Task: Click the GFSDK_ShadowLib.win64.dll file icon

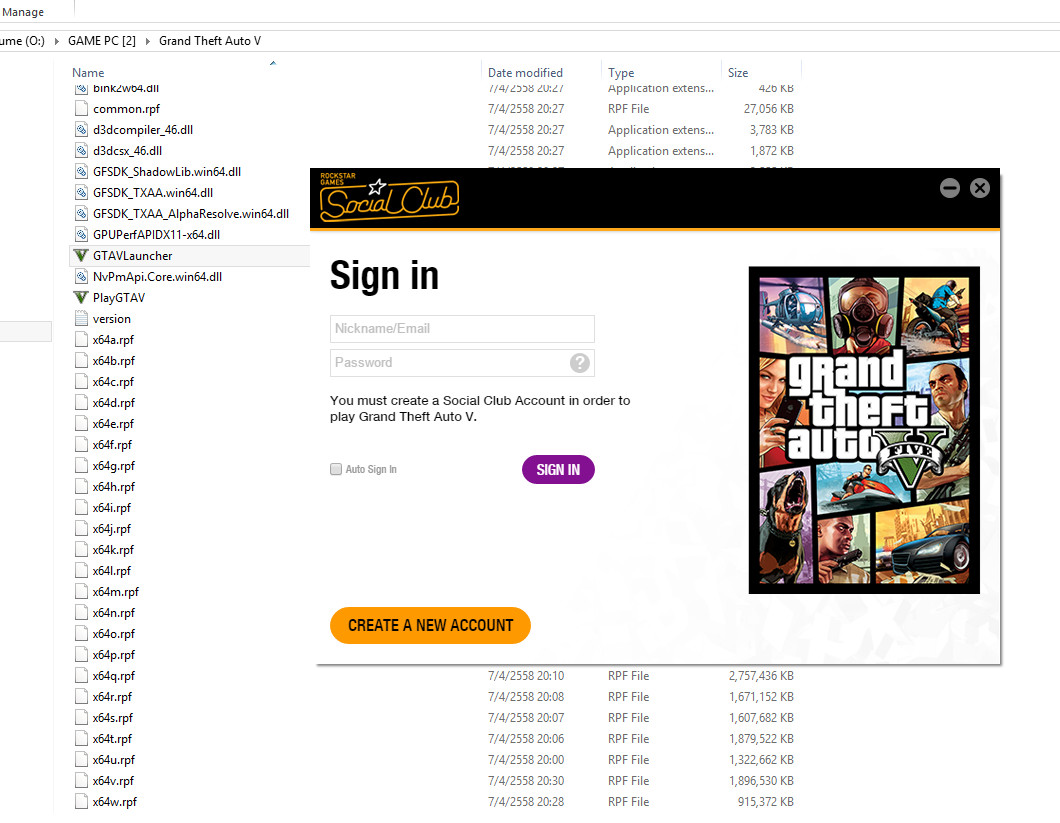Action: coord(81,172)
